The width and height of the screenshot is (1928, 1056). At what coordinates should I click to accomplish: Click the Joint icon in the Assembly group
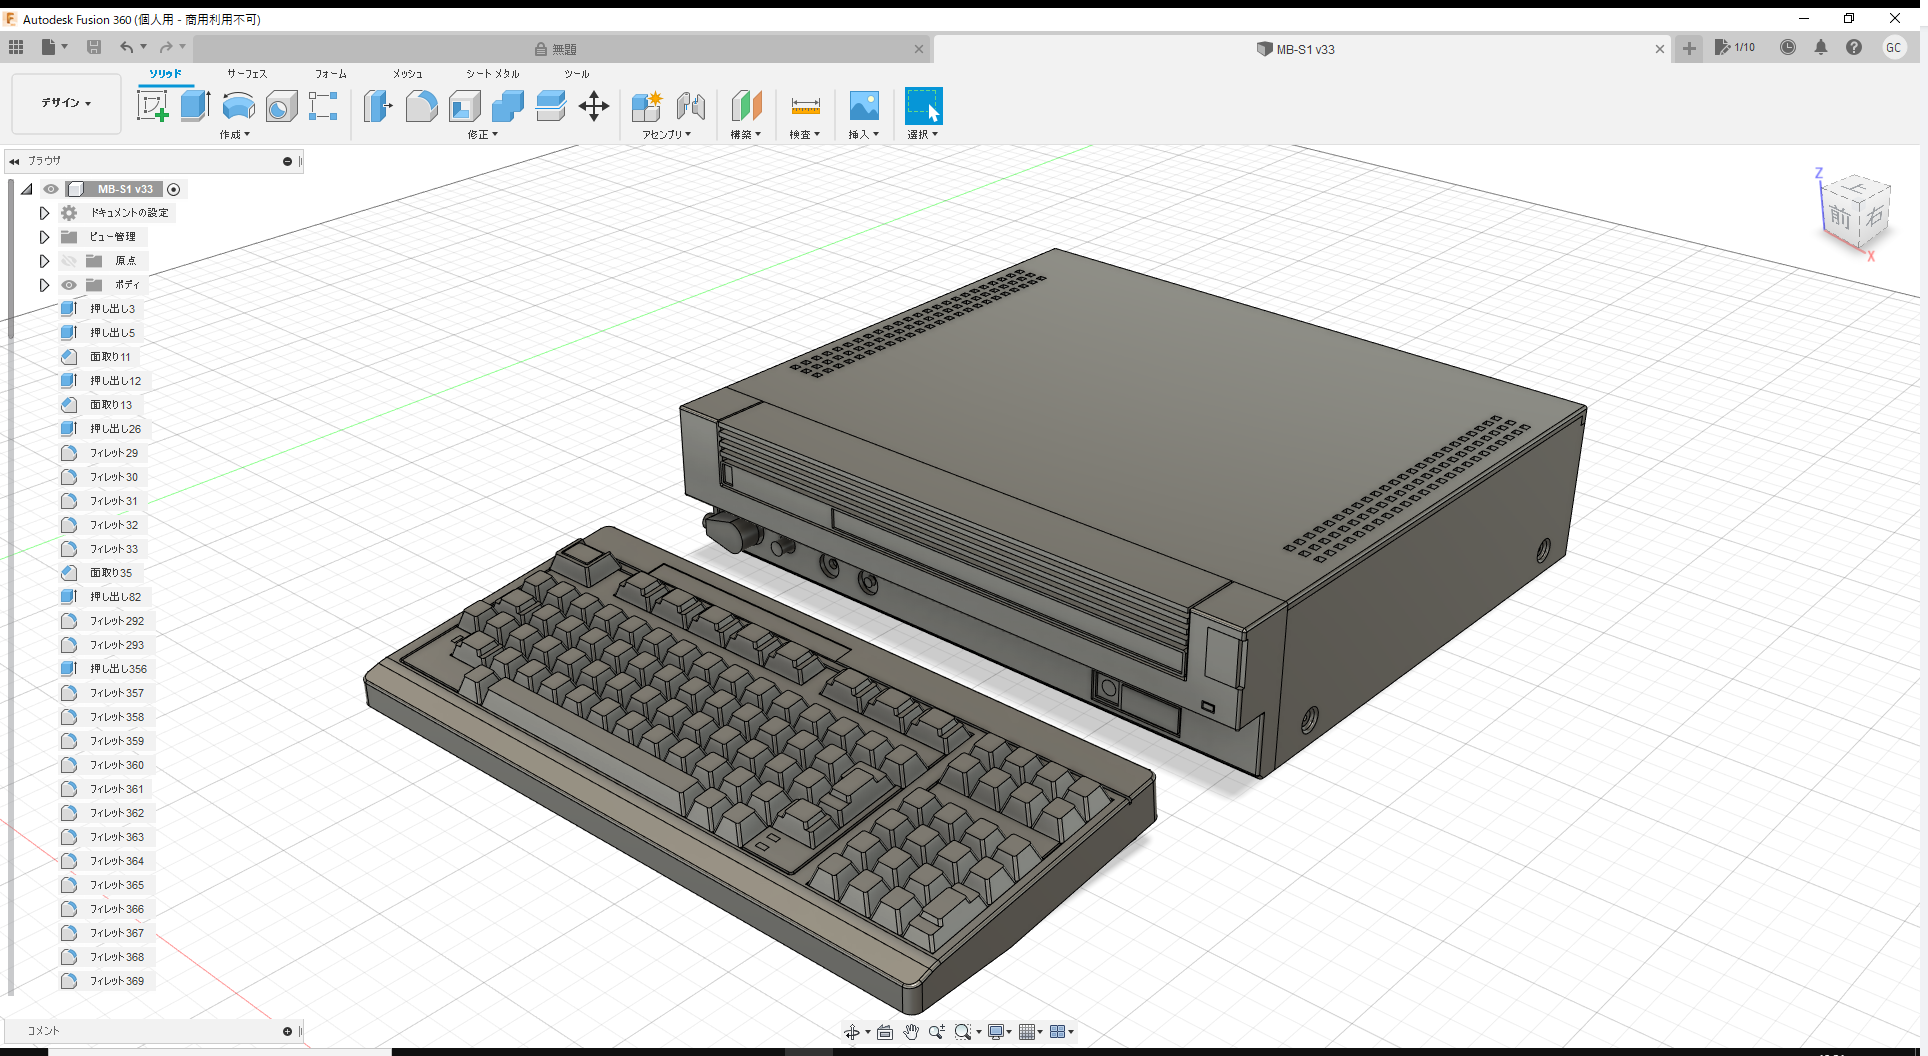point(691,105)
